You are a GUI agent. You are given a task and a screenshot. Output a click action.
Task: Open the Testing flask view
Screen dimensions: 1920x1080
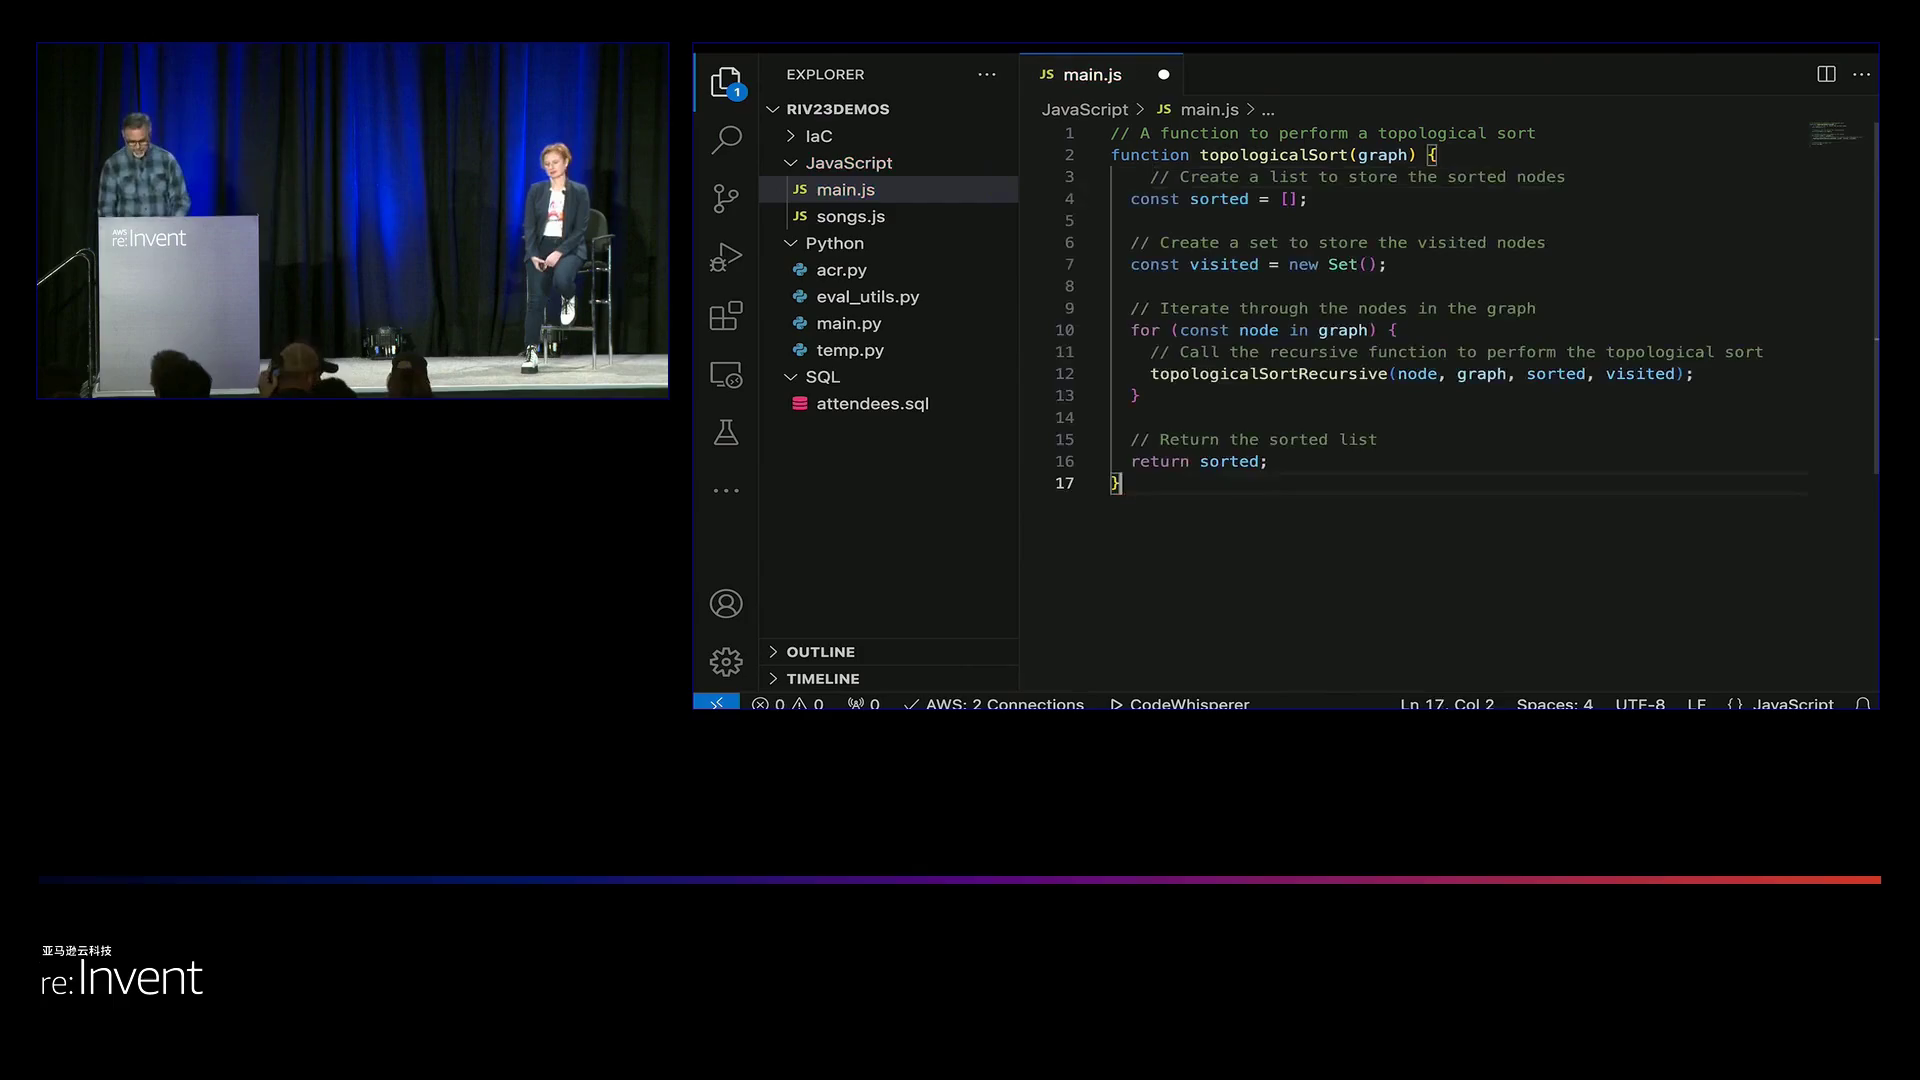726,433
